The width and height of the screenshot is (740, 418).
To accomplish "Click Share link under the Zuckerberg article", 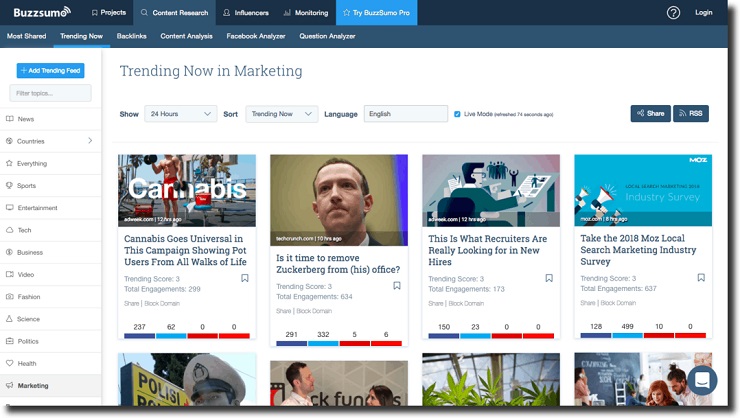I will pyautogui.click(x=284, y=311).
